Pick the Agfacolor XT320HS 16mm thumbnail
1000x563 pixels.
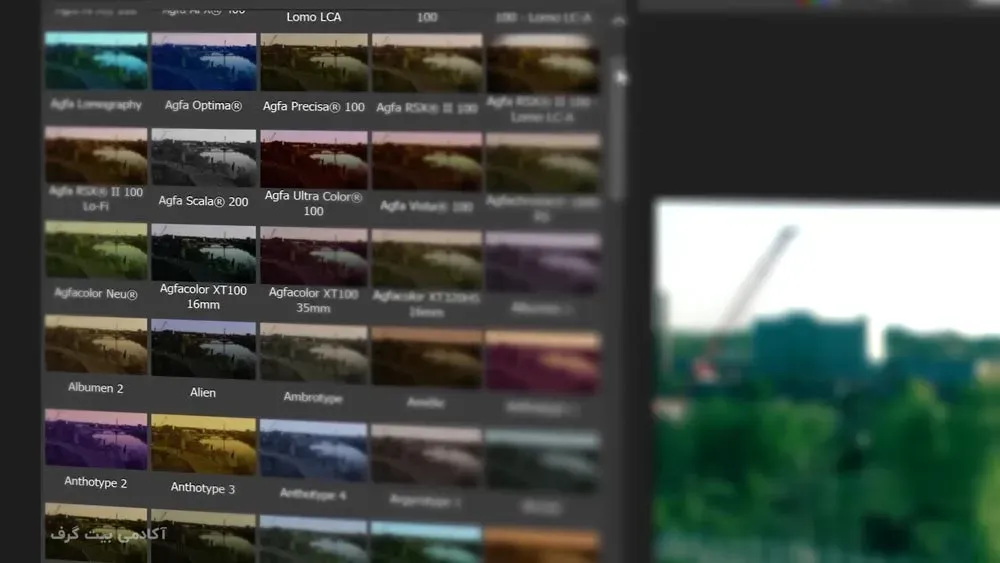(x=427, y=260)
